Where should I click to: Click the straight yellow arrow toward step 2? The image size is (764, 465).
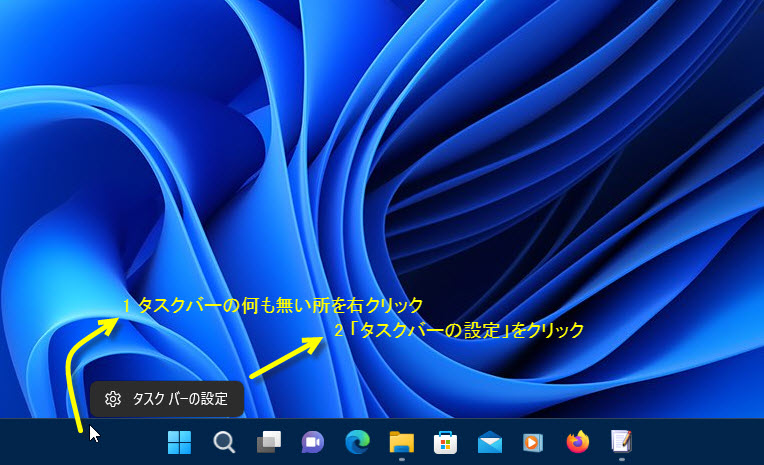[x=285, y=357]
